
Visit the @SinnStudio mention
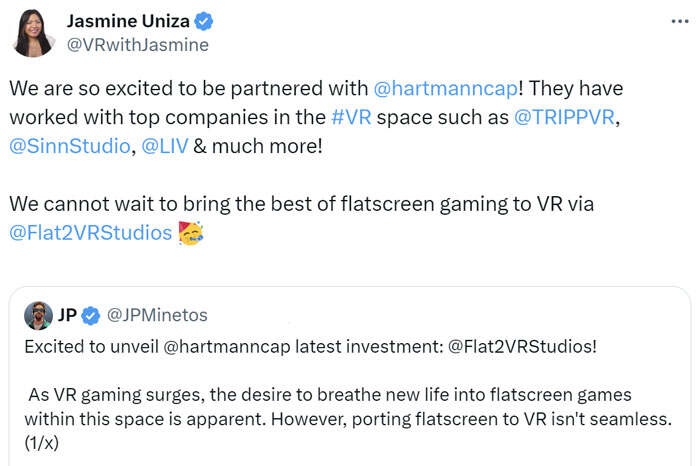[x=67, y=146]
